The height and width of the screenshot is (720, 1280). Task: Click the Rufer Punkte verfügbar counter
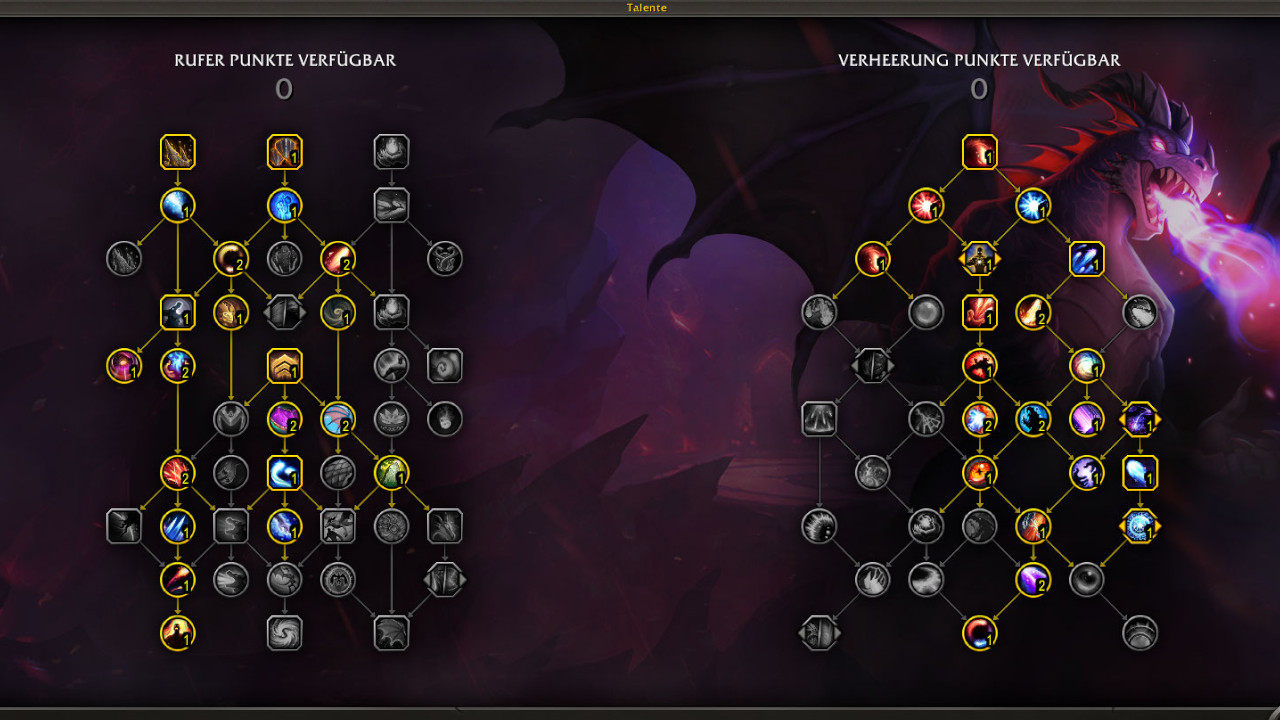click(284, 90)
